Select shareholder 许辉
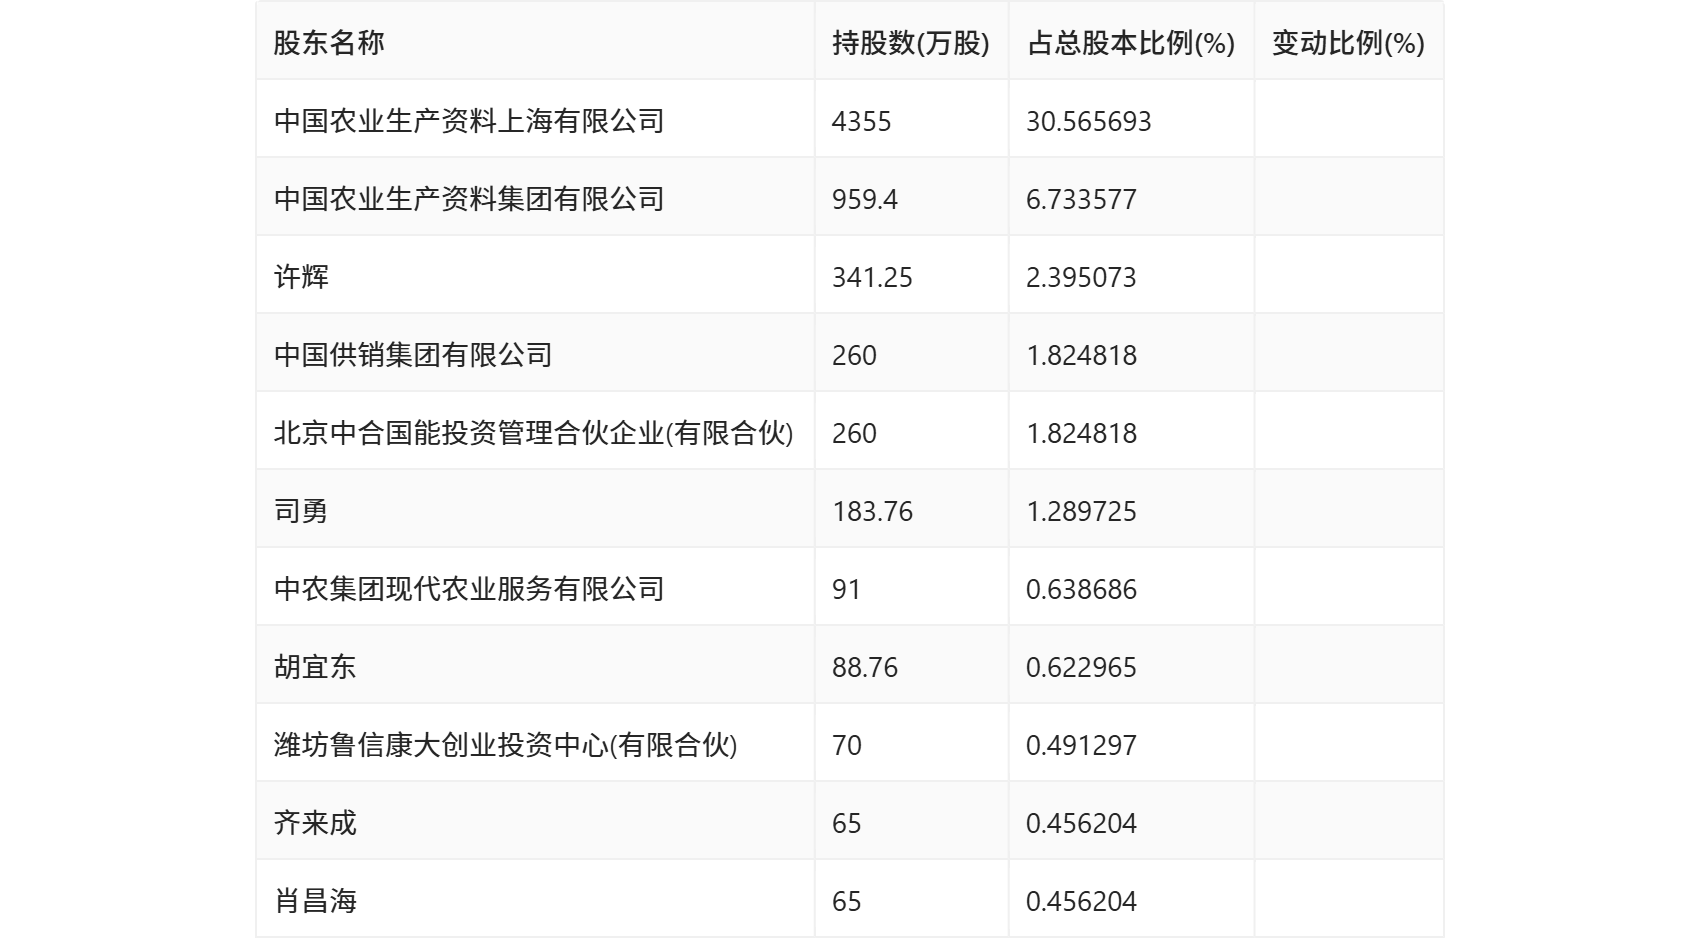 (x=301, y=277)
